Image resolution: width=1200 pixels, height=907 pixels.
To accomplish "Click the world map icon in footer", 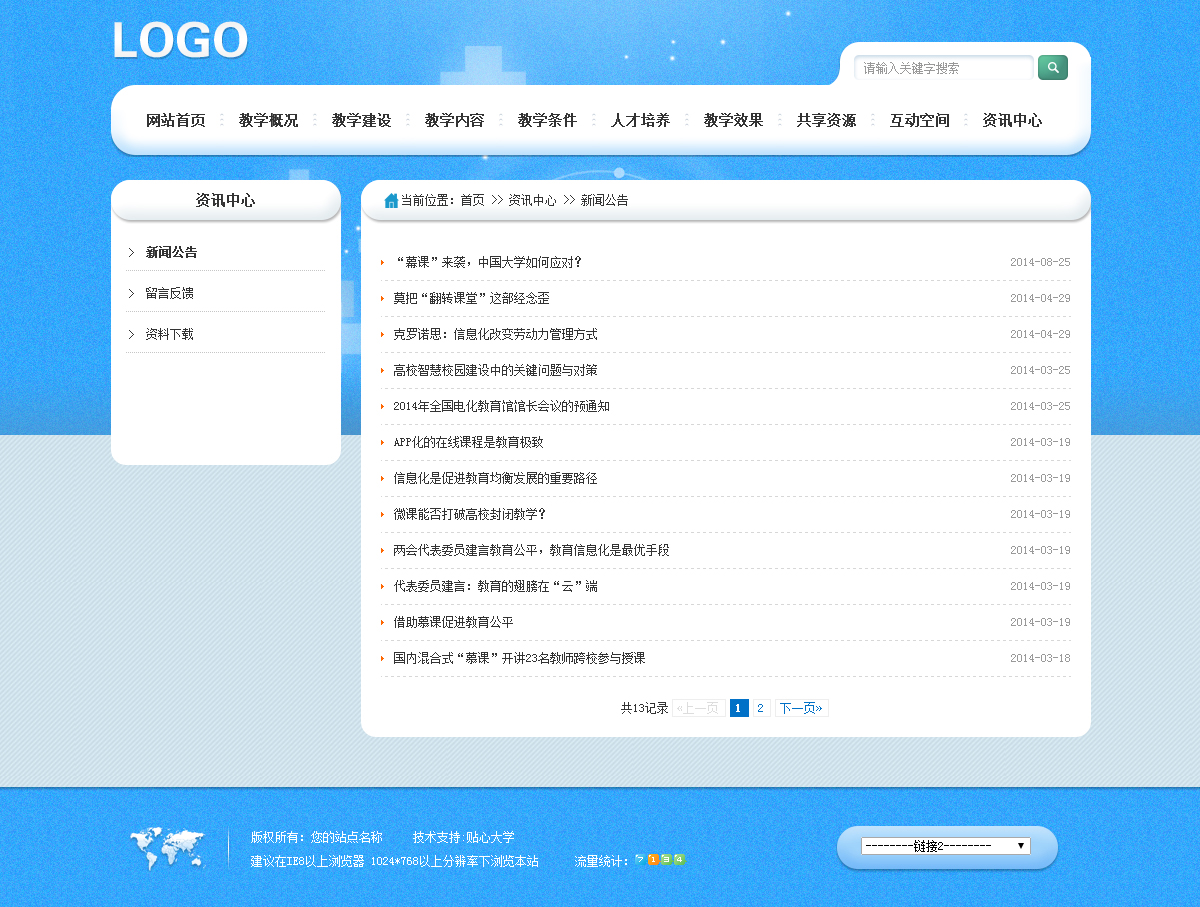I will [x=167, y=848].
